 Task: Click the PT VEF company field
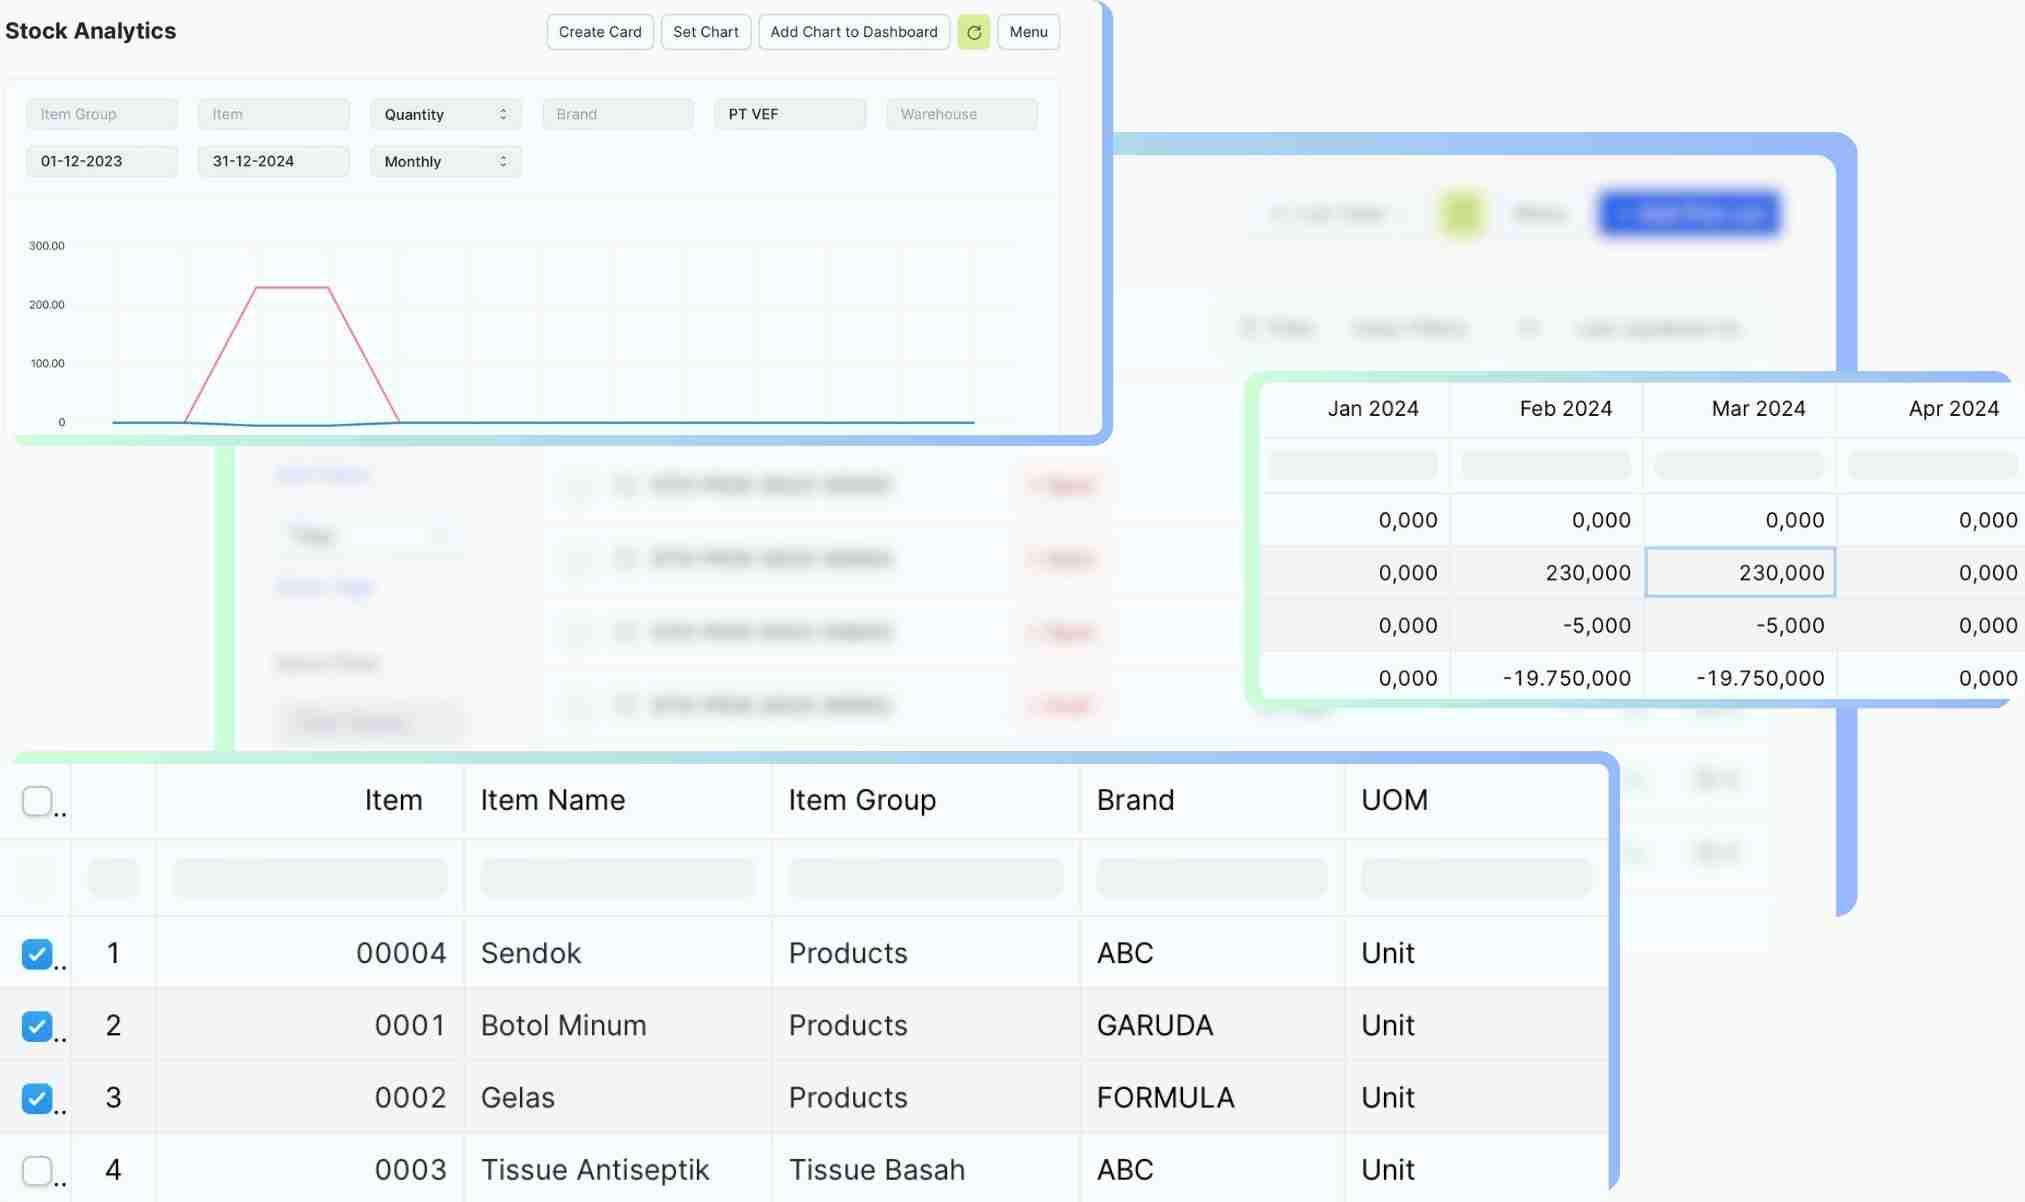(789, 114)
